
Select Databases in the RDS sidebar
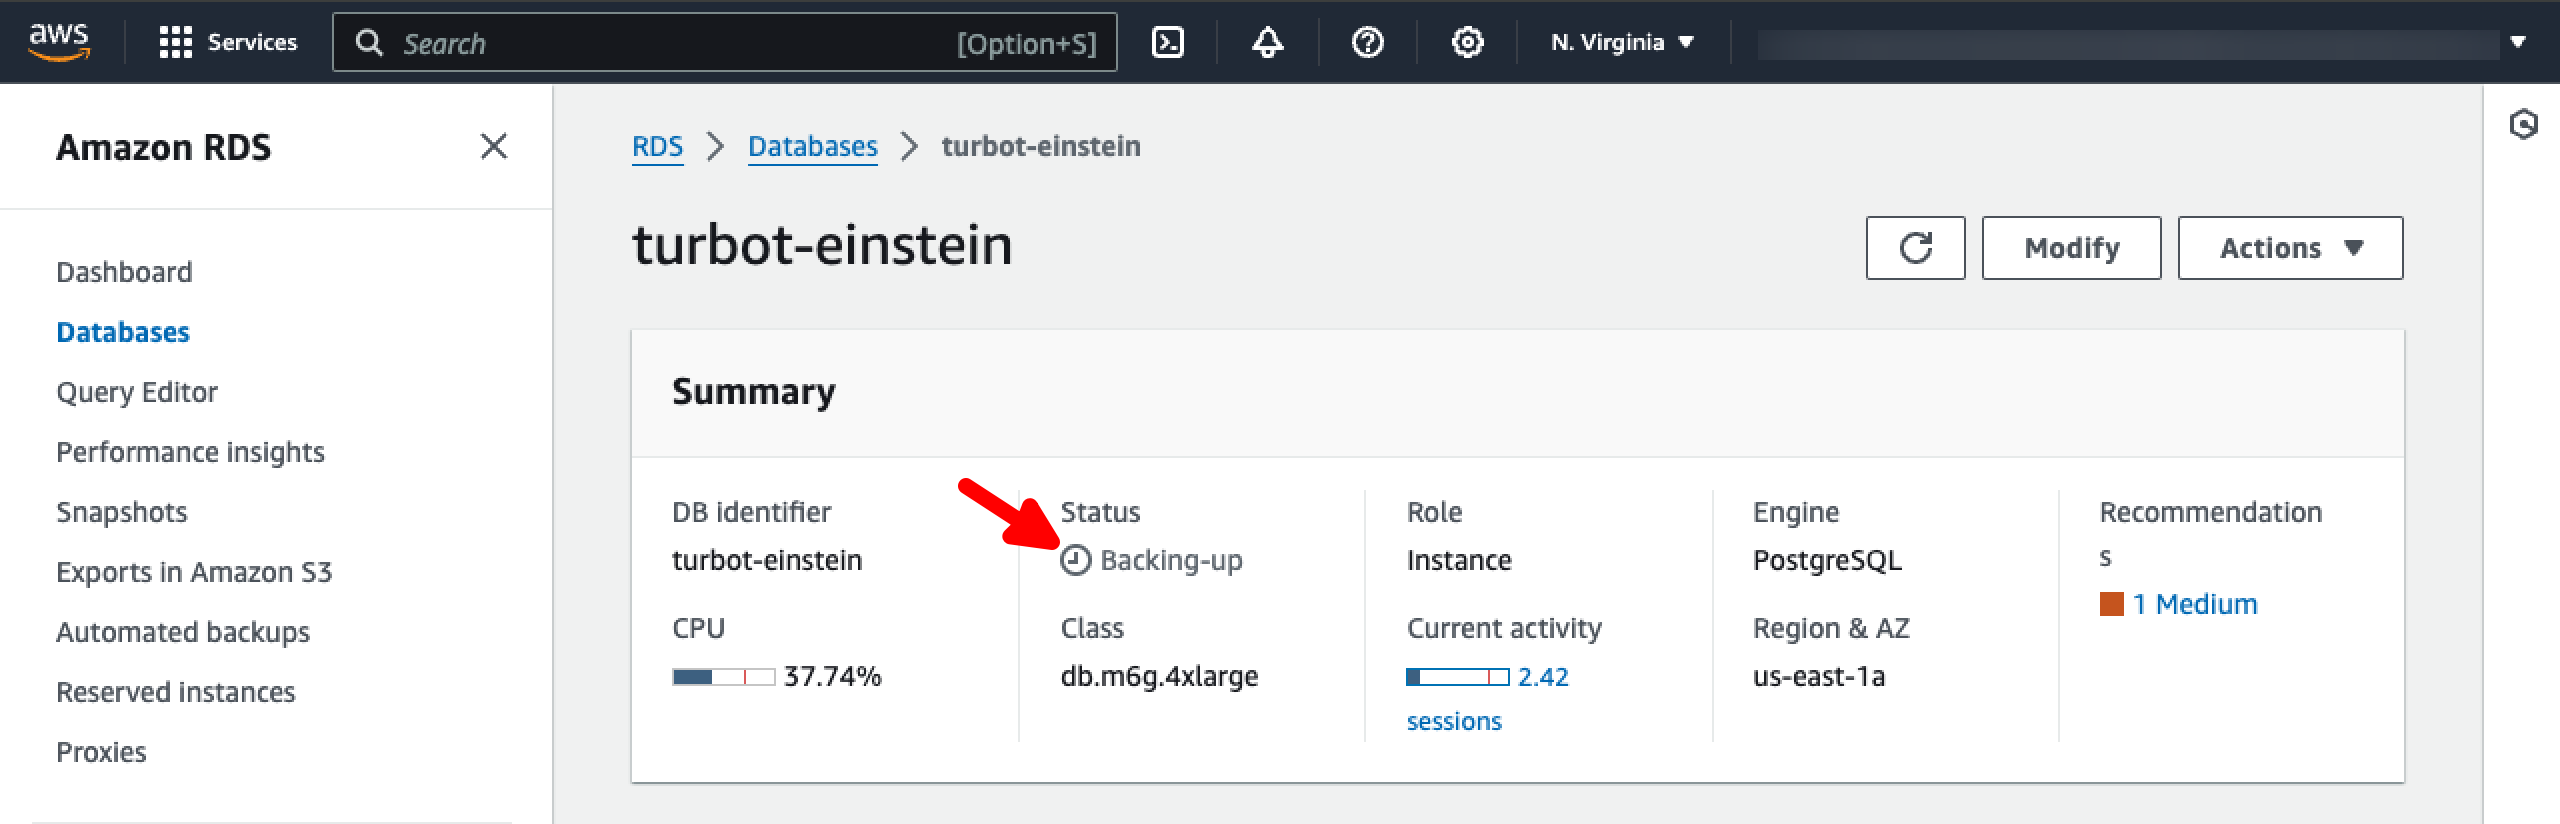click(x=123, y=332)
